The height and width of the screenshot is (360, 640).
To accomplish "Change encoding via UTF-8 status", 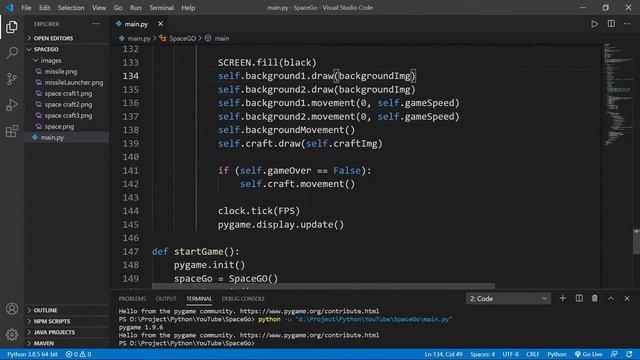I will (511, 354).
